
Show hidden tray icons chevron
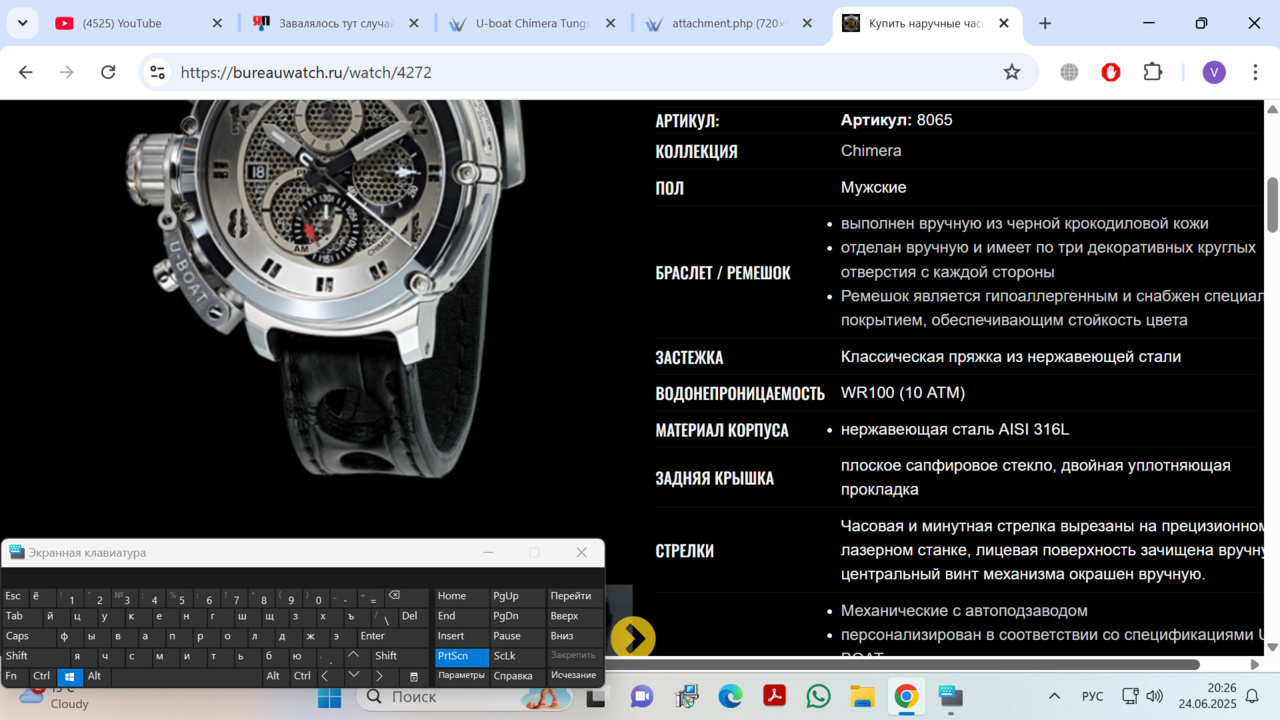(x=1054, y=696)
